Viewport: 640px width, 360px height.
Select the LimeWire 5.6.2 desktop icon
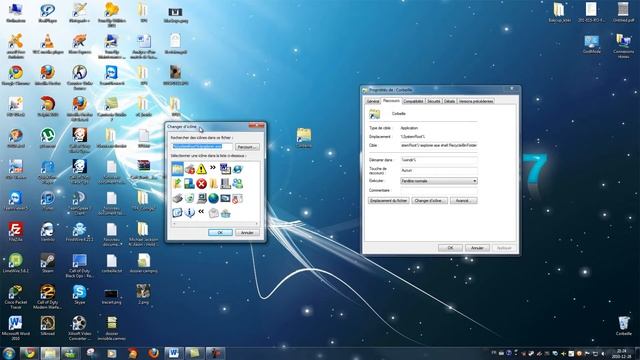point(16,263)
